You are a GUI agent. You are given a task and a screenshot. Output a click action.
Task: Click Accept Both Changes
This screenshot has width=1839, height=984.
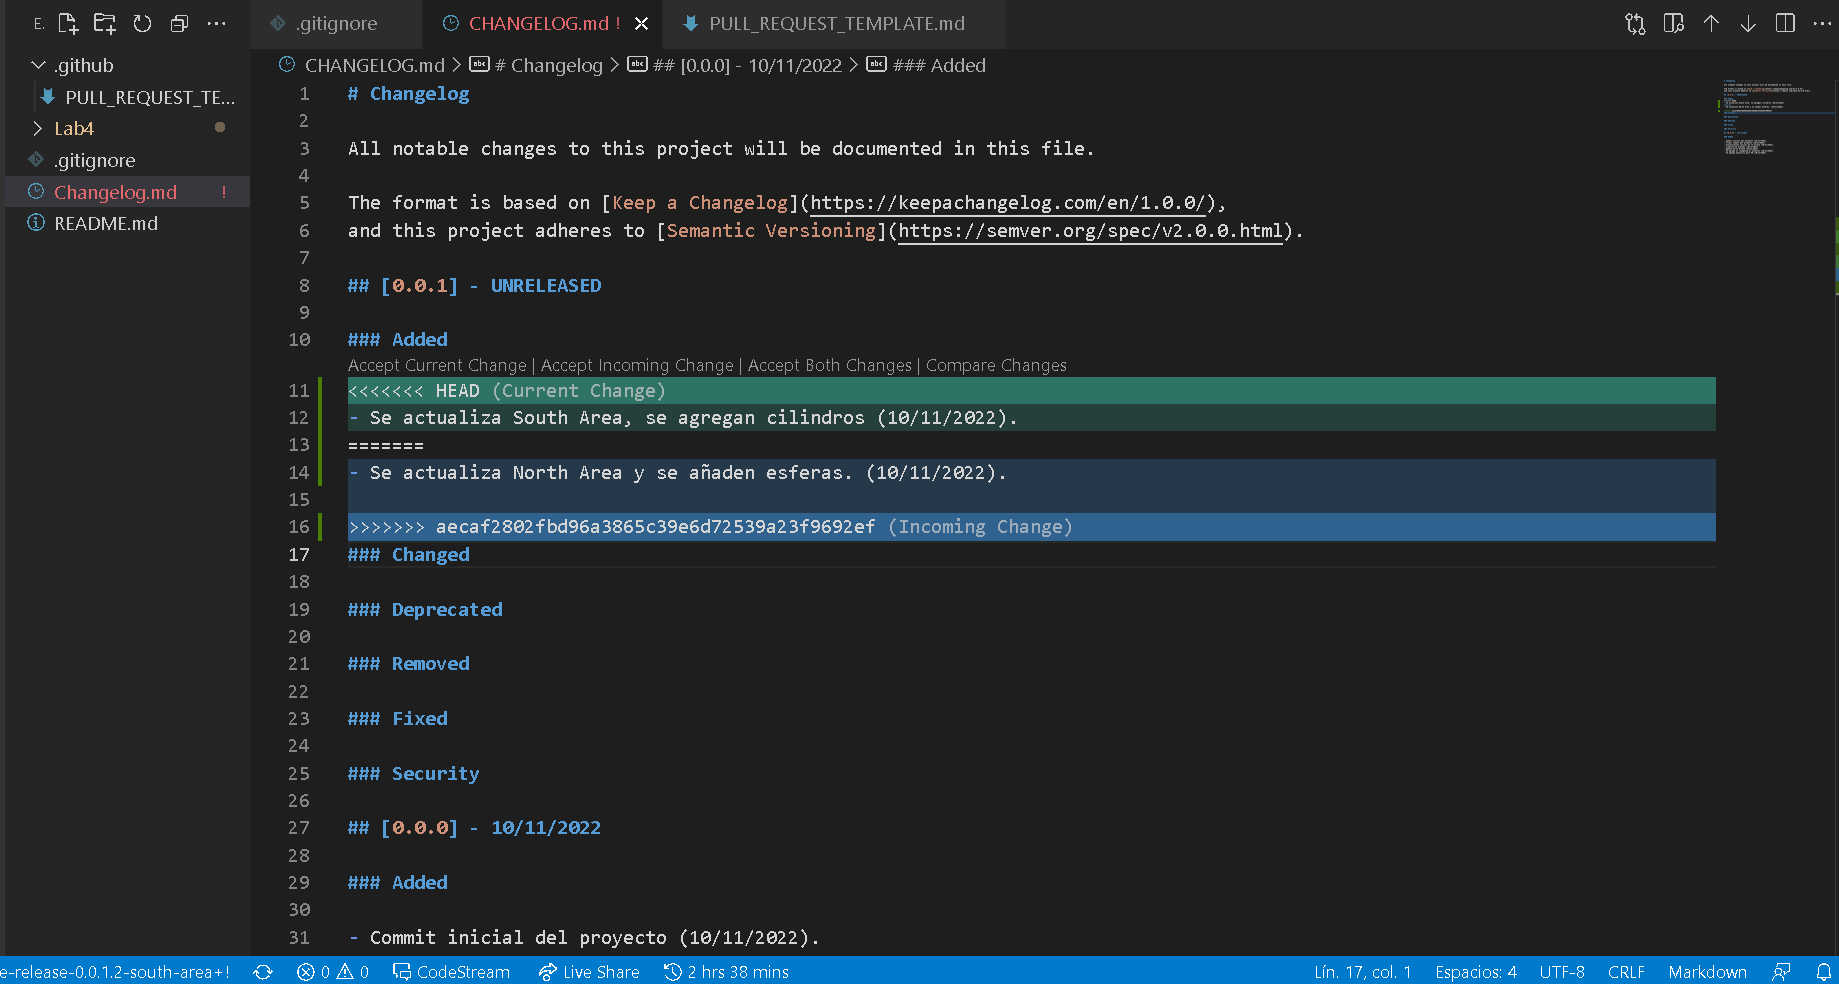[830, 365]
